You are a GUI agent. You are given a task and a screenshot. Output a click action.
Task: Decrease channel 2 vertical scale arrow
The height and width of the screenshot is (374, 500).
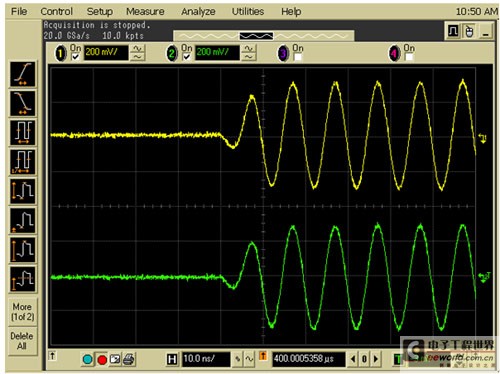(x=249, y=57)
